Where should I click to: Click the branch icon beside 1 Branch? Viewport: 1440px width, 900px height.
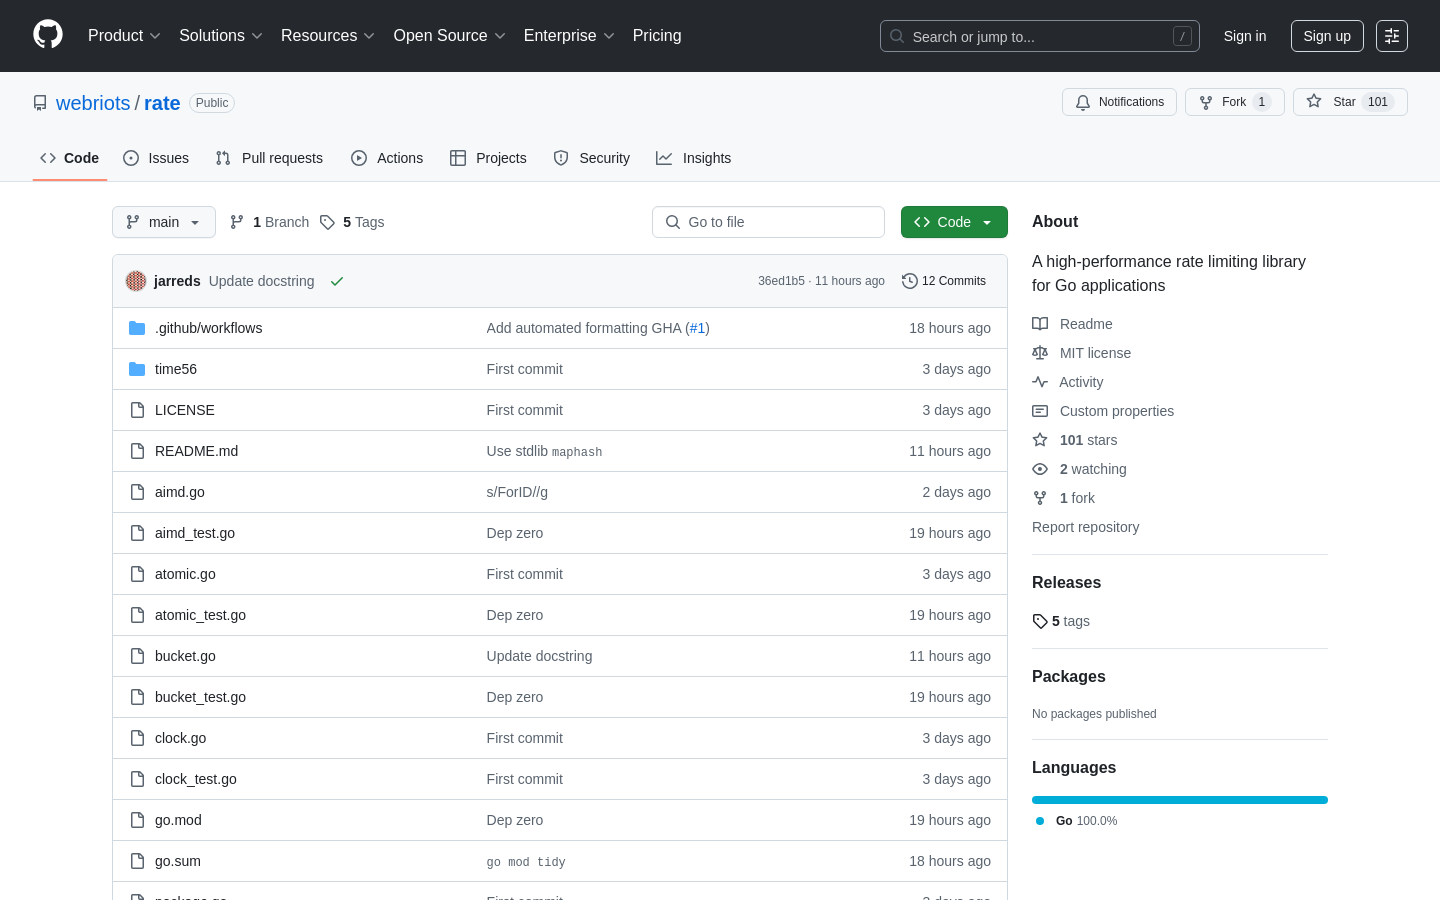237,222
